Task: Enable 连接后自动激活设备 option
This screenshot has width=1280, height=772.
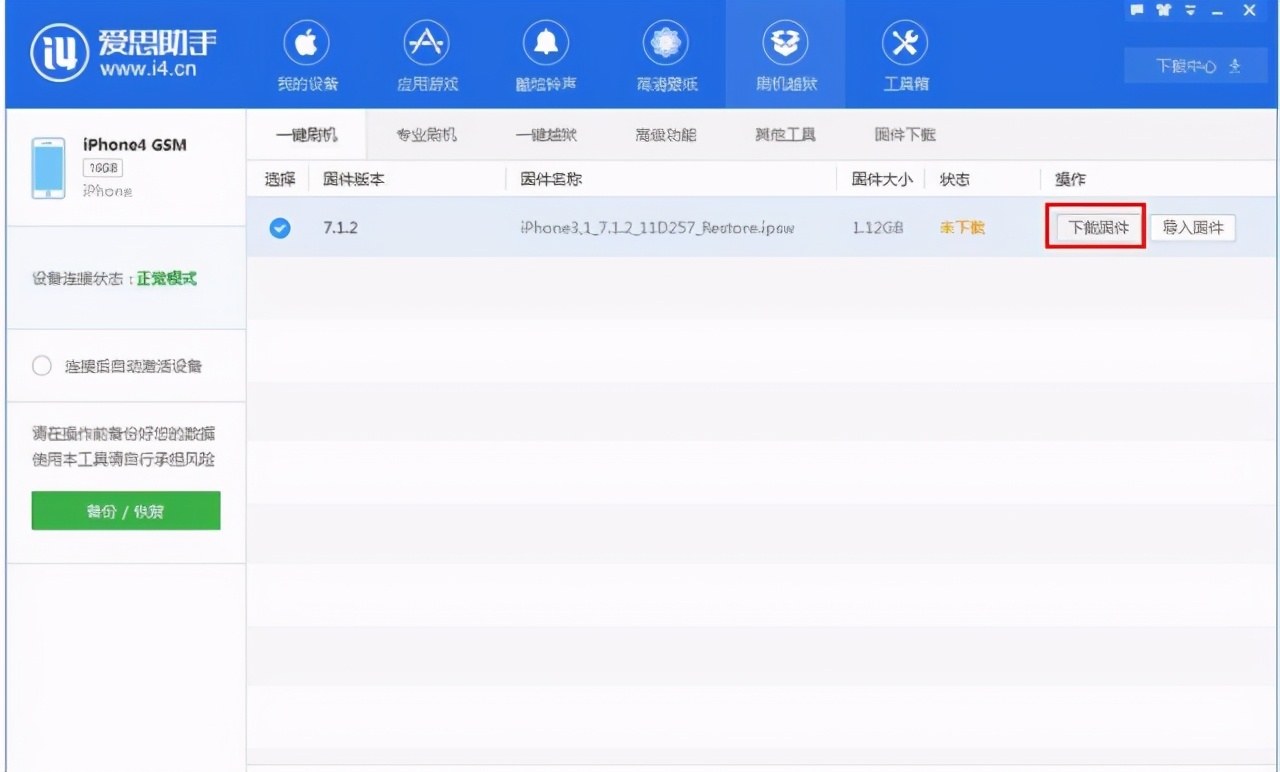Action: (x=41, y=365)
